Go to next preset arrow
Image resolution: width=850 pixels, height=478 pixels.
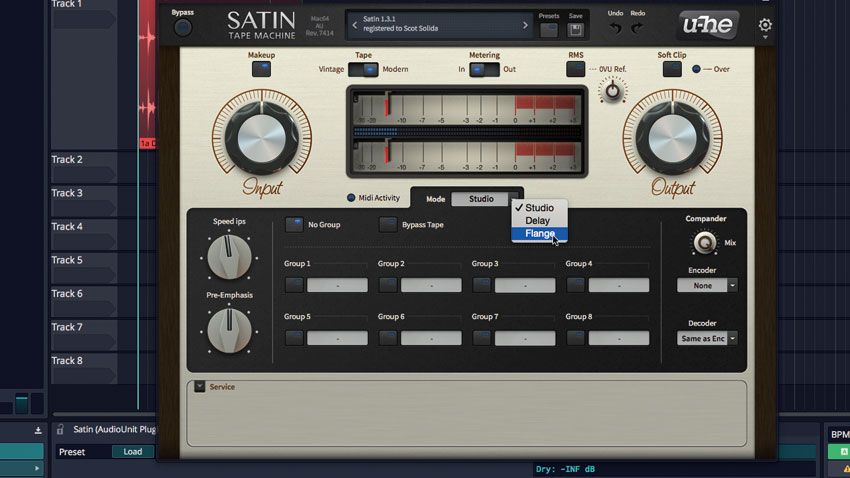[525, 25]
